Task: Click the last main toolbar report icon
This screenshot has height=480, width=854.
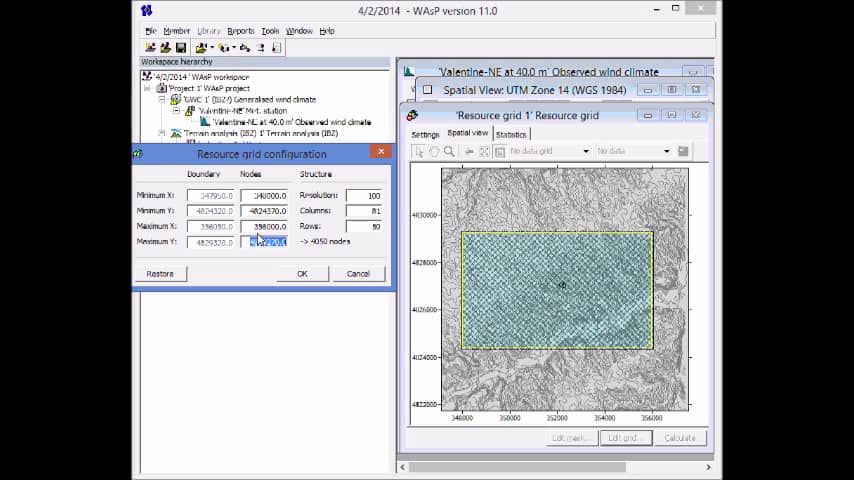Action: pos(276,48)
